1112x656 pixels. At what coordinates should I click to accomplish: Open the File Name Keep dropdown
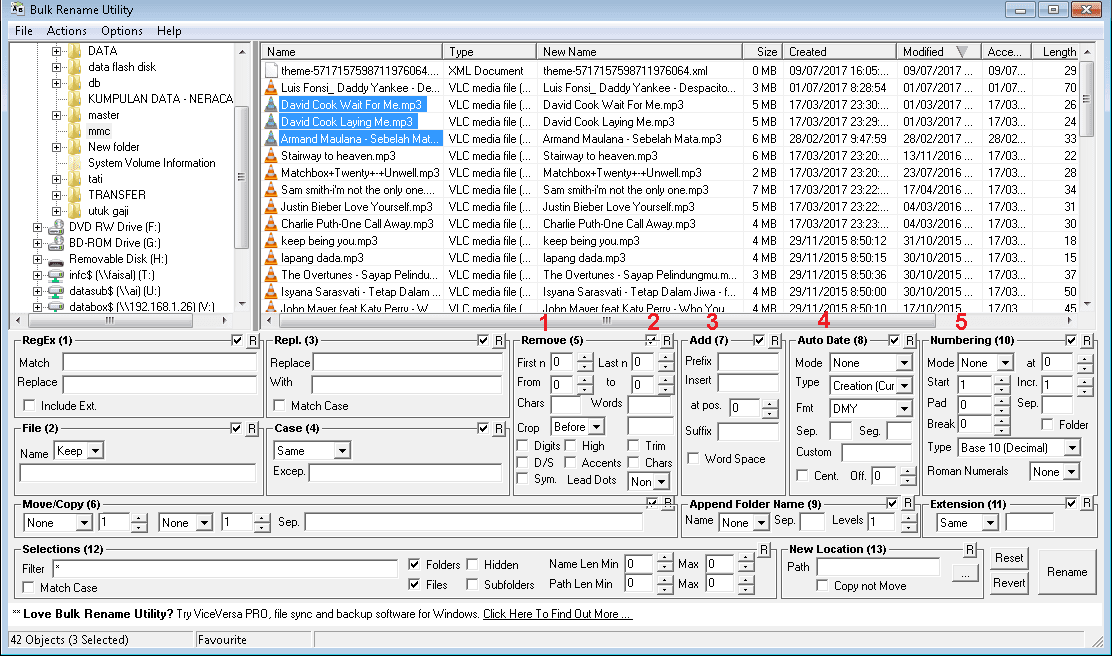tap(79, 451)
